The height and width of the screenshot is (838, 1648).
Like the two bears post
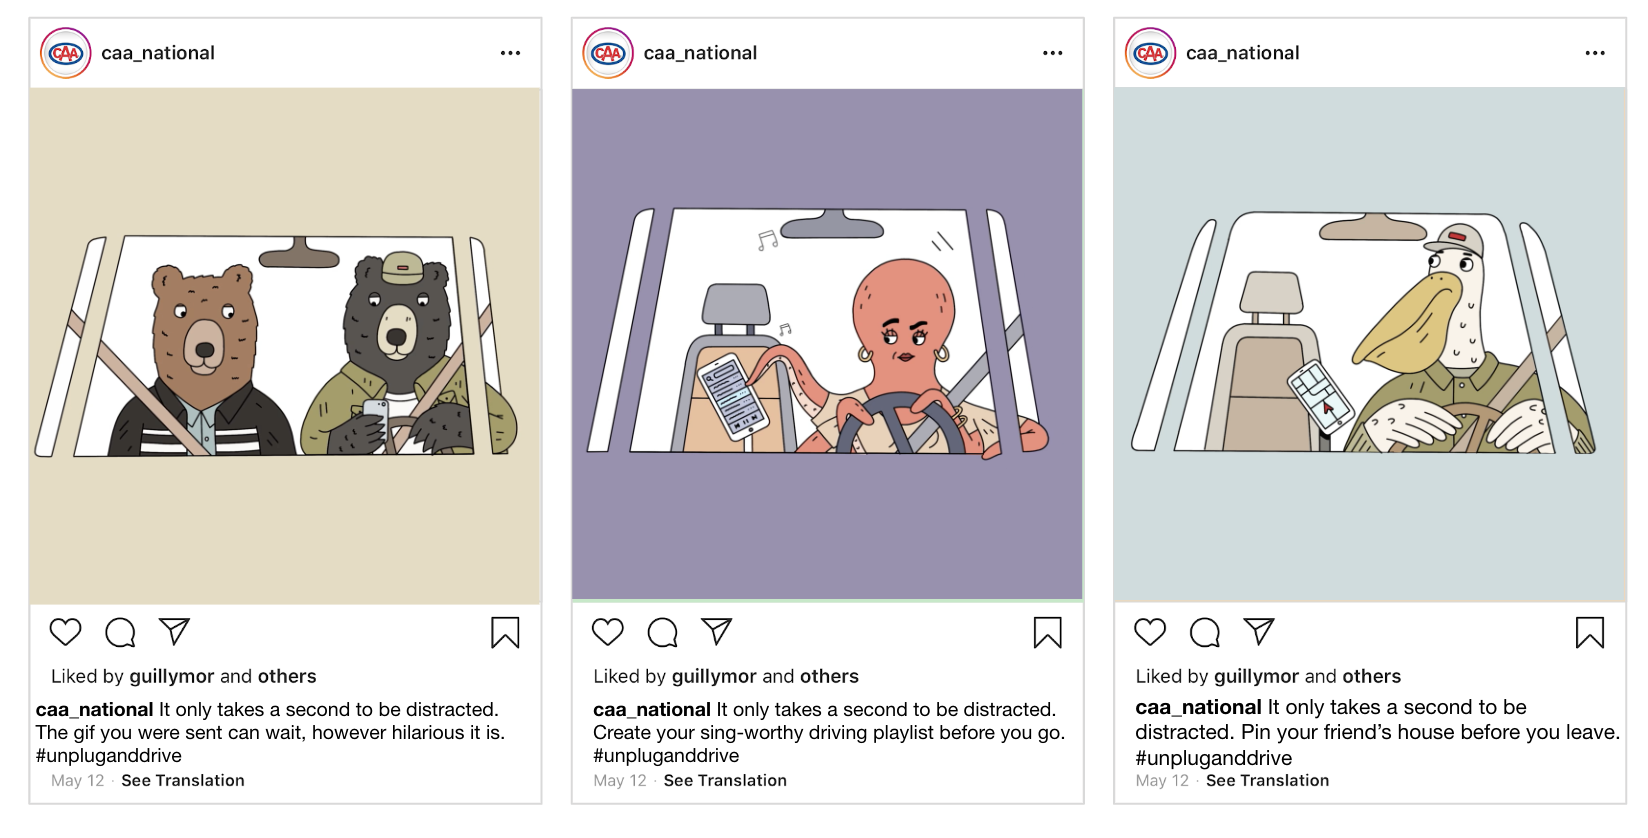[x=66, y=632]
